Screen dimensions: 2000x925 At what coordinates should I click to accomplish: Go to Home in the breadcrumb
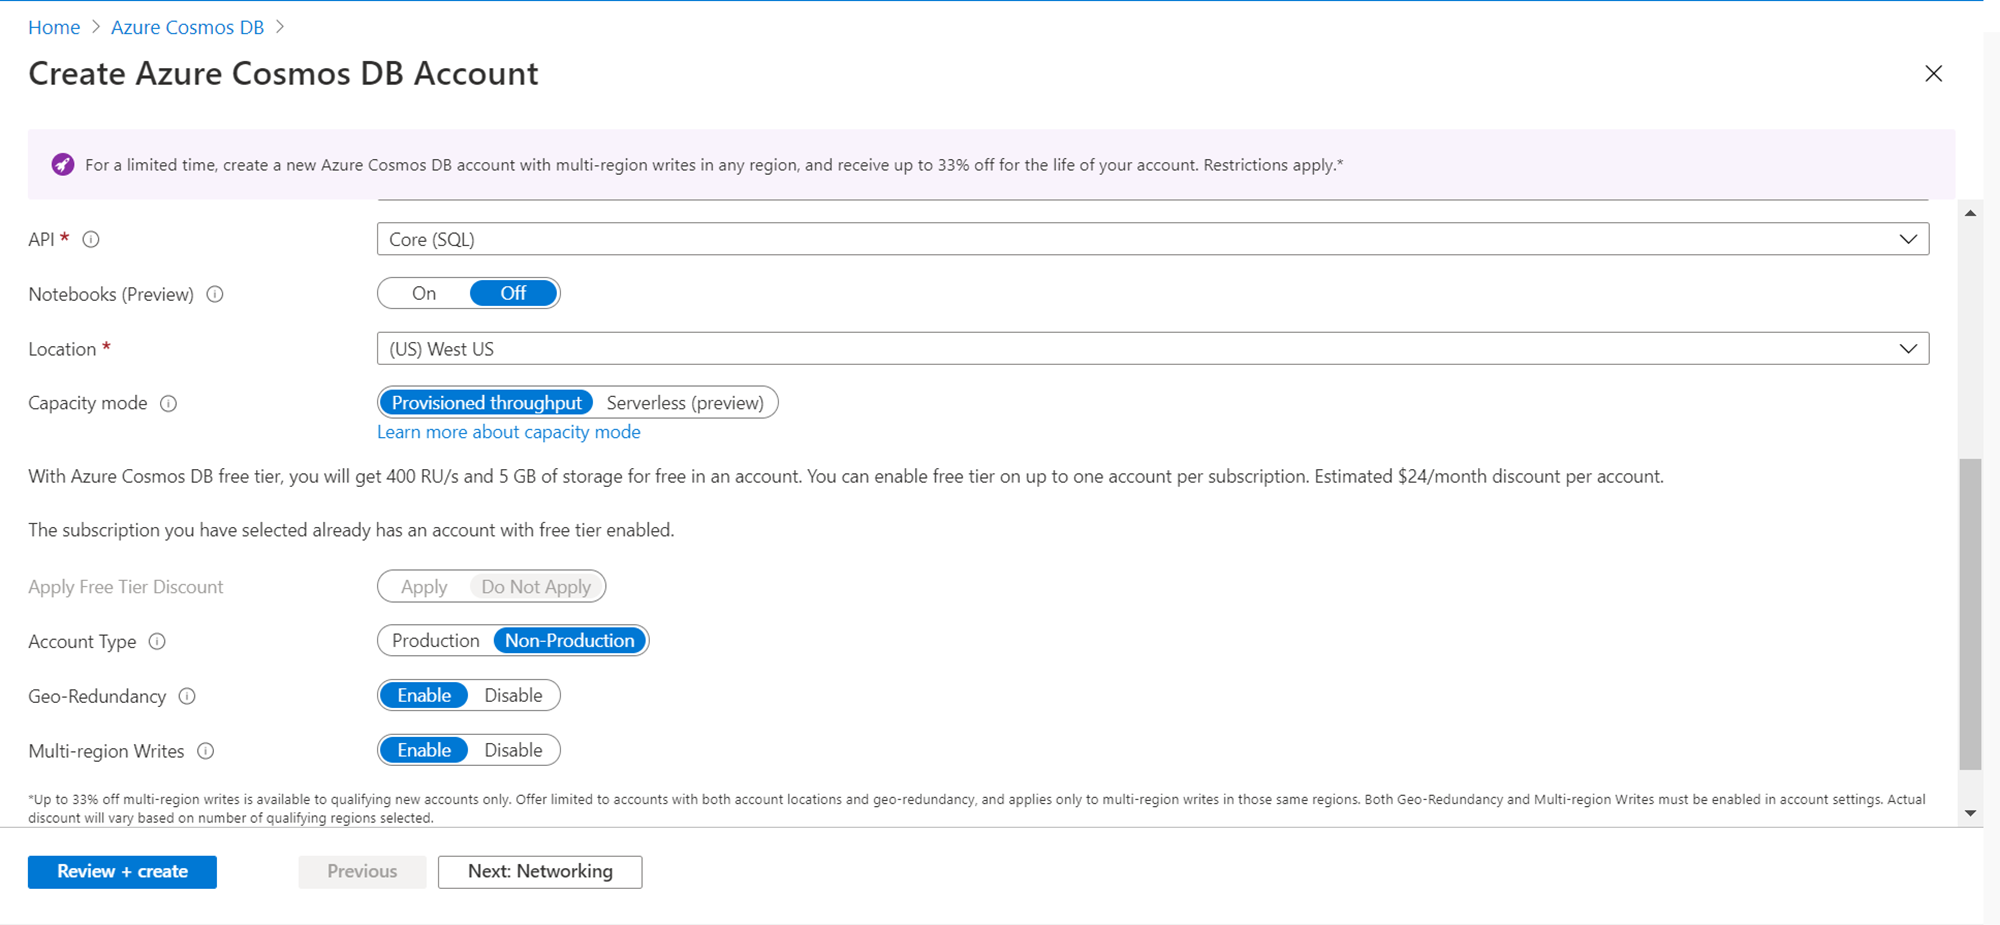(x=54, y=27)
